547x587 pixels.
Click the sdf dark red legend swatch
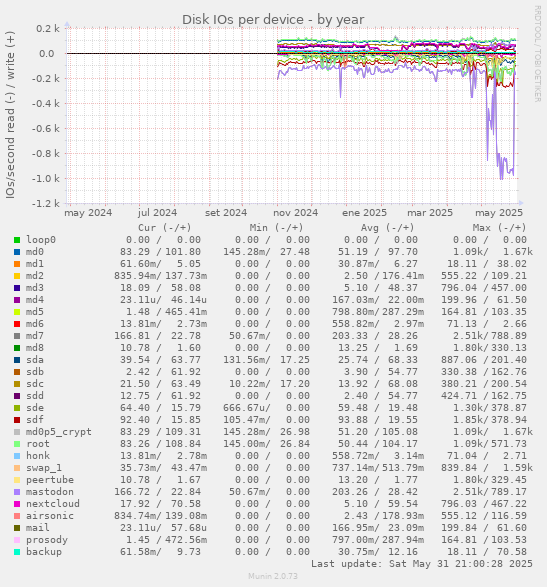pos(17,420)
